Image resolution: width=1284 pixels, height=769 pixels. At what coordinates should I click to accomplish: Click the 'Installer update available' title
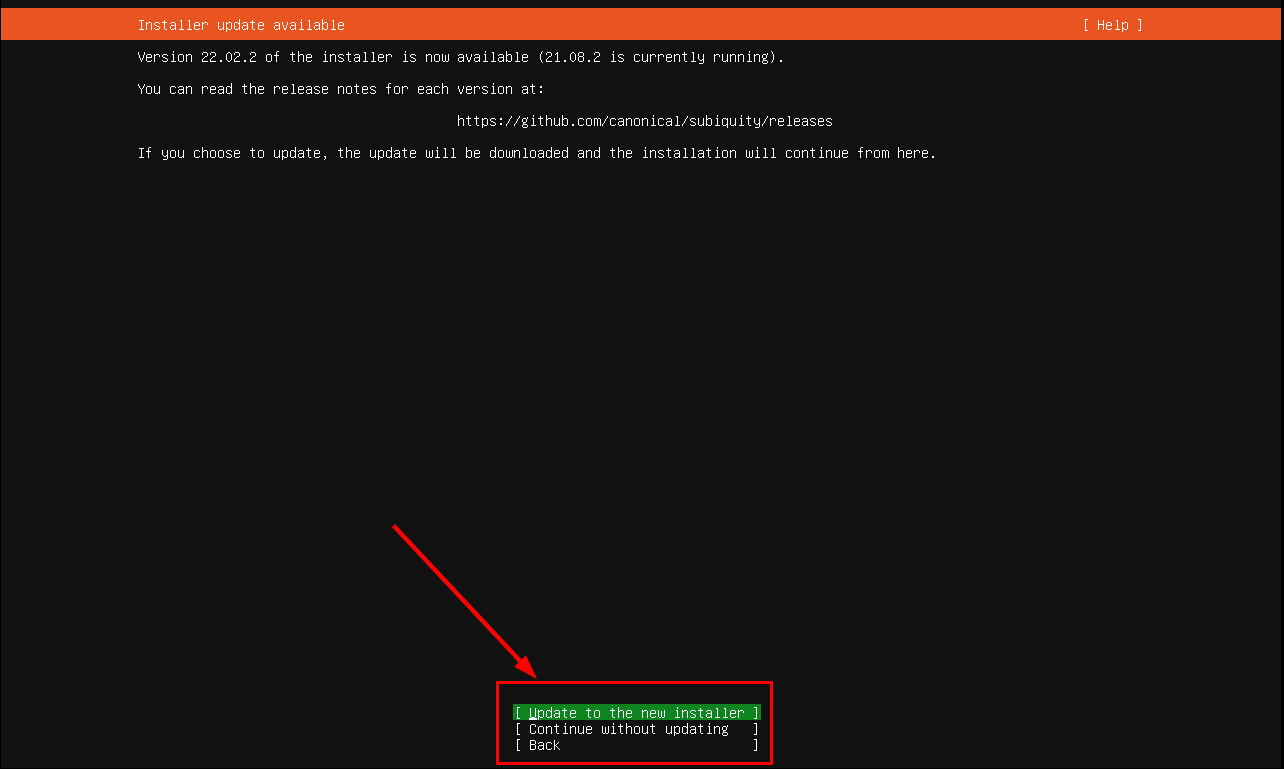pos(241,25)
